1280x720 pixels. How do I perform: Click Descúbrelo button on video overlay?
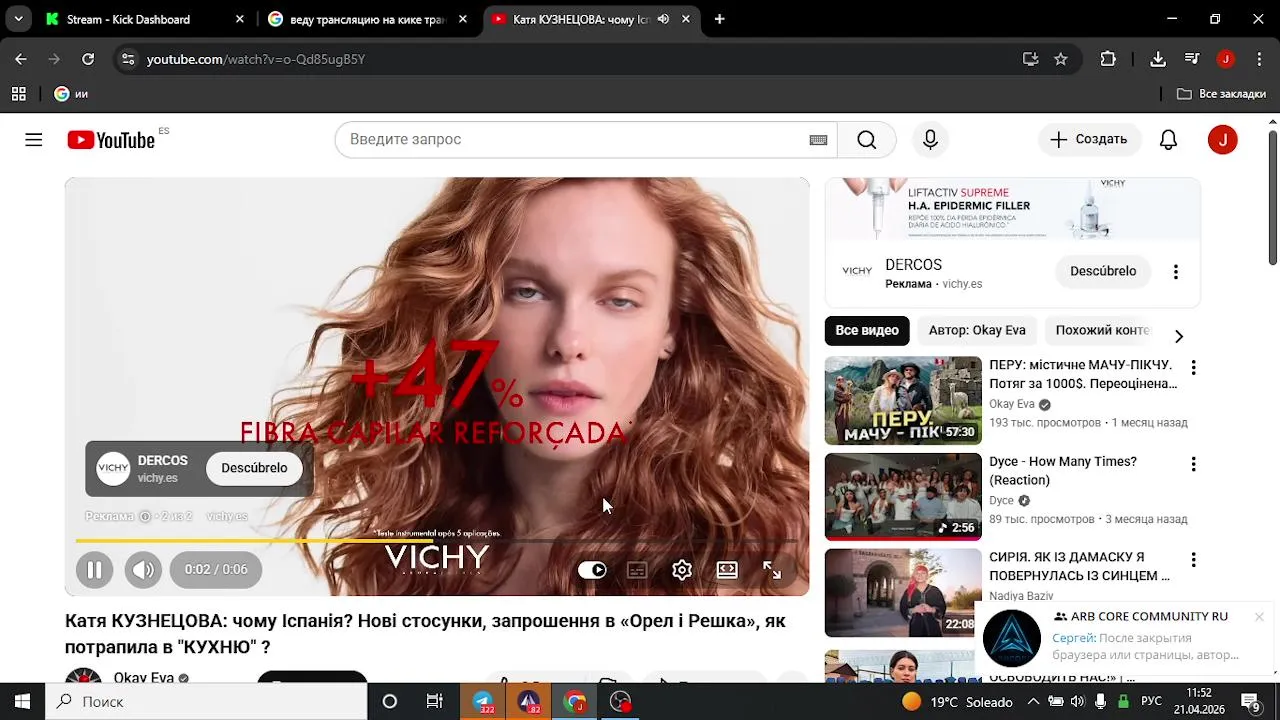[x=254, y=468]
